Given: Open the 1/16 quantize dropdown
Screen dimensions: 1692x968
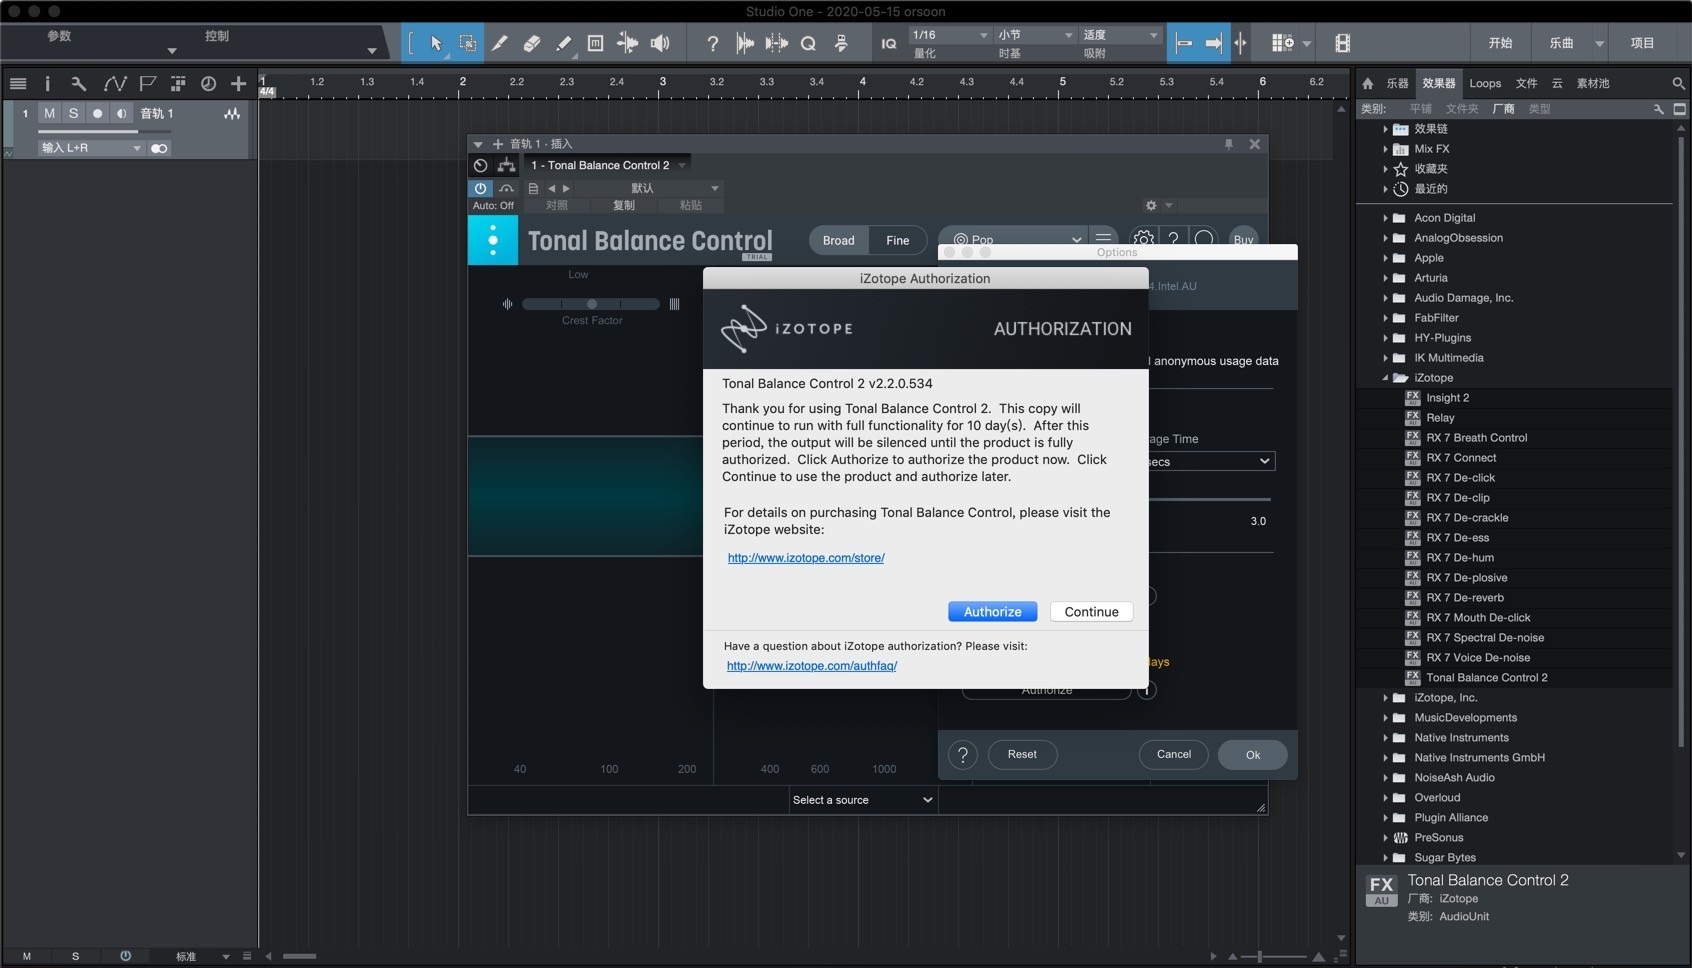Looking at the screenshot, I should click(x=949, y=35).
